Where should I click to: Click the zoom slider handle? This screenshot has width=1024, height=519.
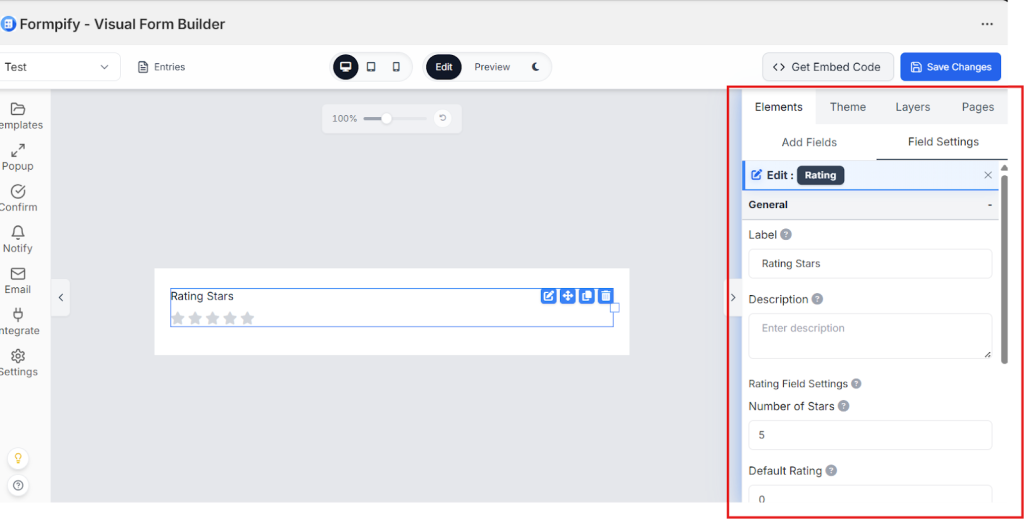point(386,118)
